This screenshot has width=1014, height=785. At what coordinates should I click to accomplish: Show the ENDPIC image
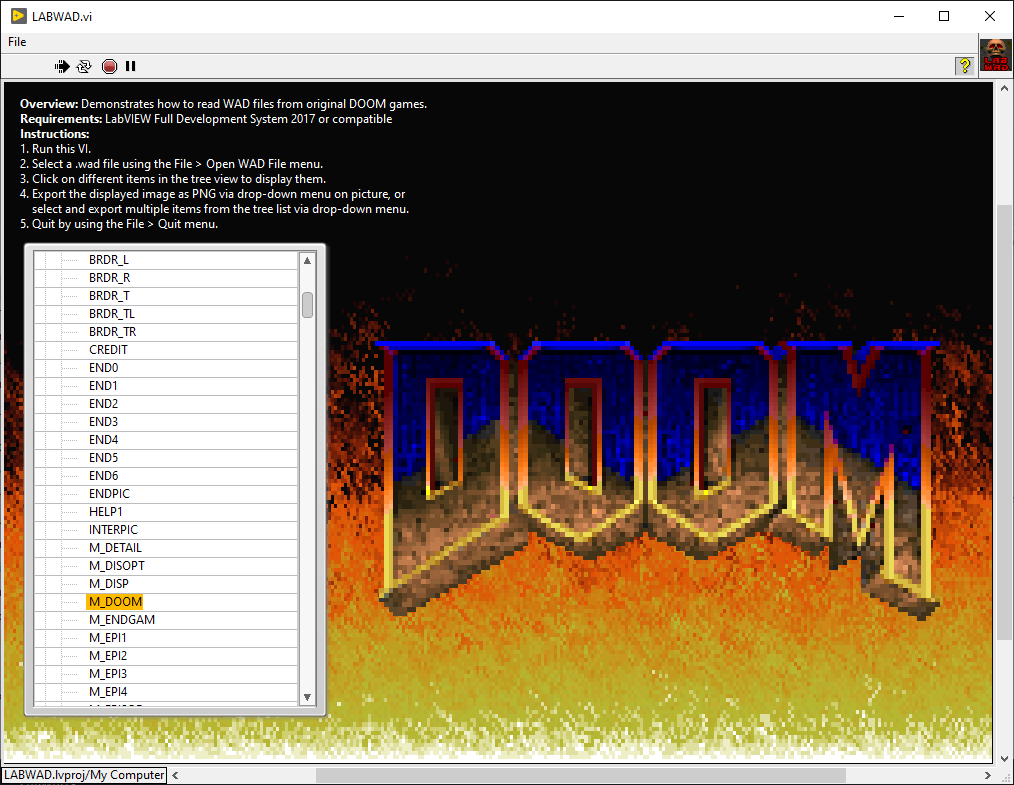pyautogui.click(x=109, y=494)
